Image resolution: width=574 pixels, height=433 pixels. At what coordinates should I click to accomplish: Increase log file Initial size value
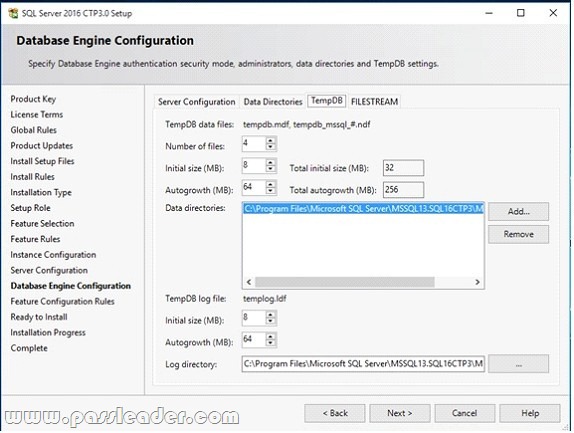tap(271, 315)
